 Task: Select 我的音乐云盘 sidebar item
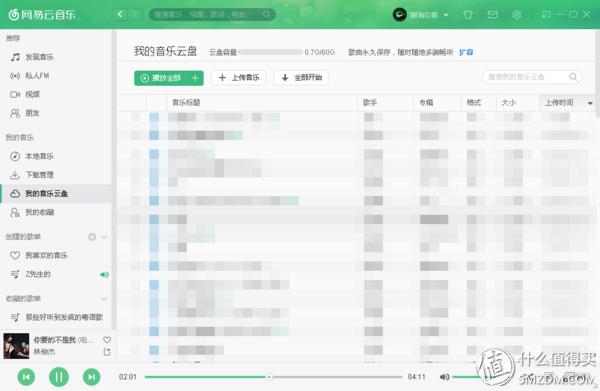pos(56,194)
